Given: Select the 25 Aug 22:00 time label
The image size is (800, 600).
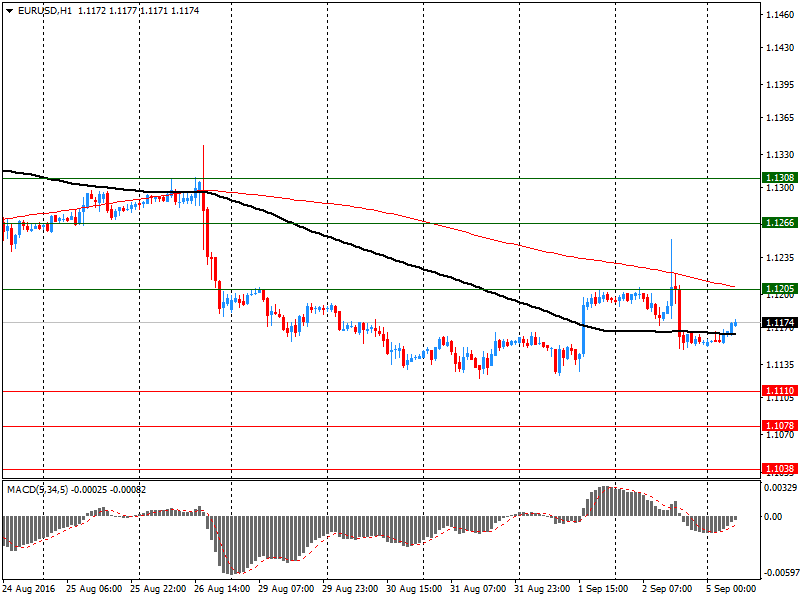Looking at the screenshot, I should (x=158, y=589).
